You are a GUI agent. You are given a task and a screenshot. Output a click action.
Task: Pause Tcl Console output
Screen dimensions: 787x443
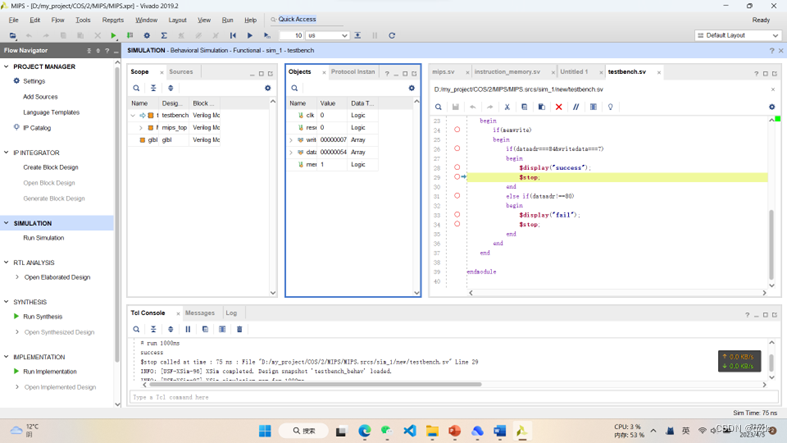coord(188,329)
